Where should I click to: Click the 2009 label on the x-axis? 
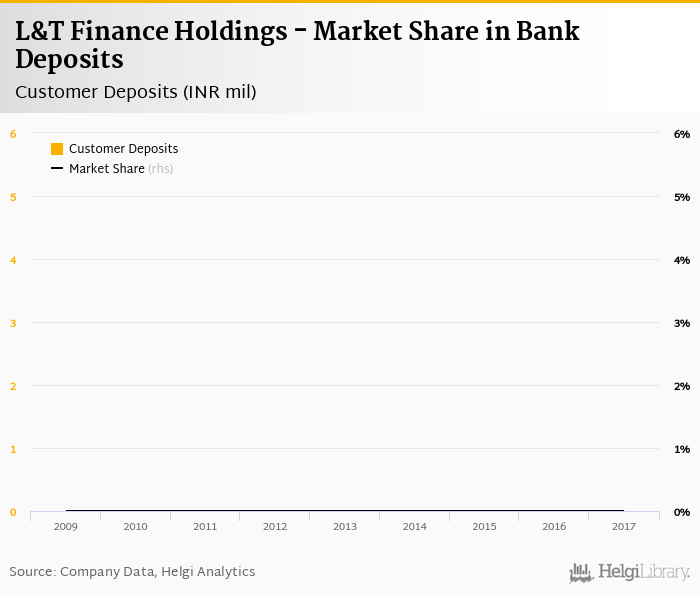point(66,526)
